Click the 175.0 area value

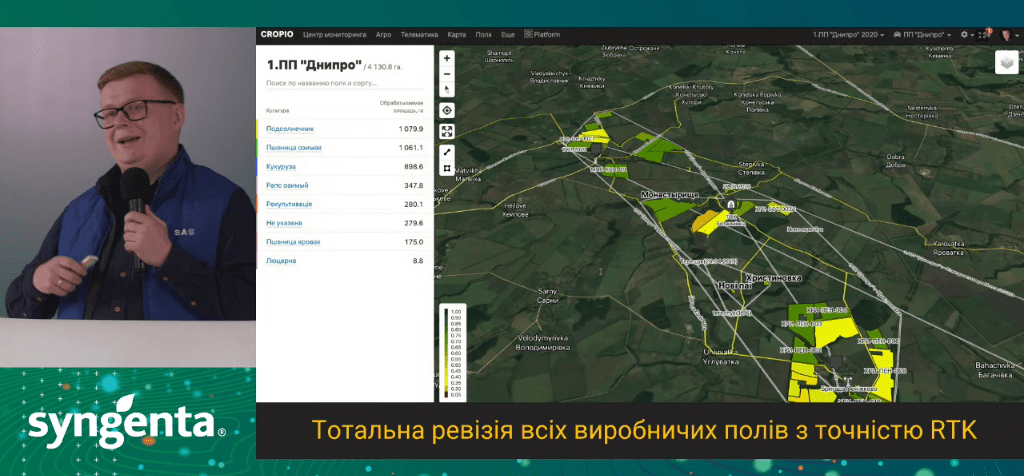[x=414, y=242]
